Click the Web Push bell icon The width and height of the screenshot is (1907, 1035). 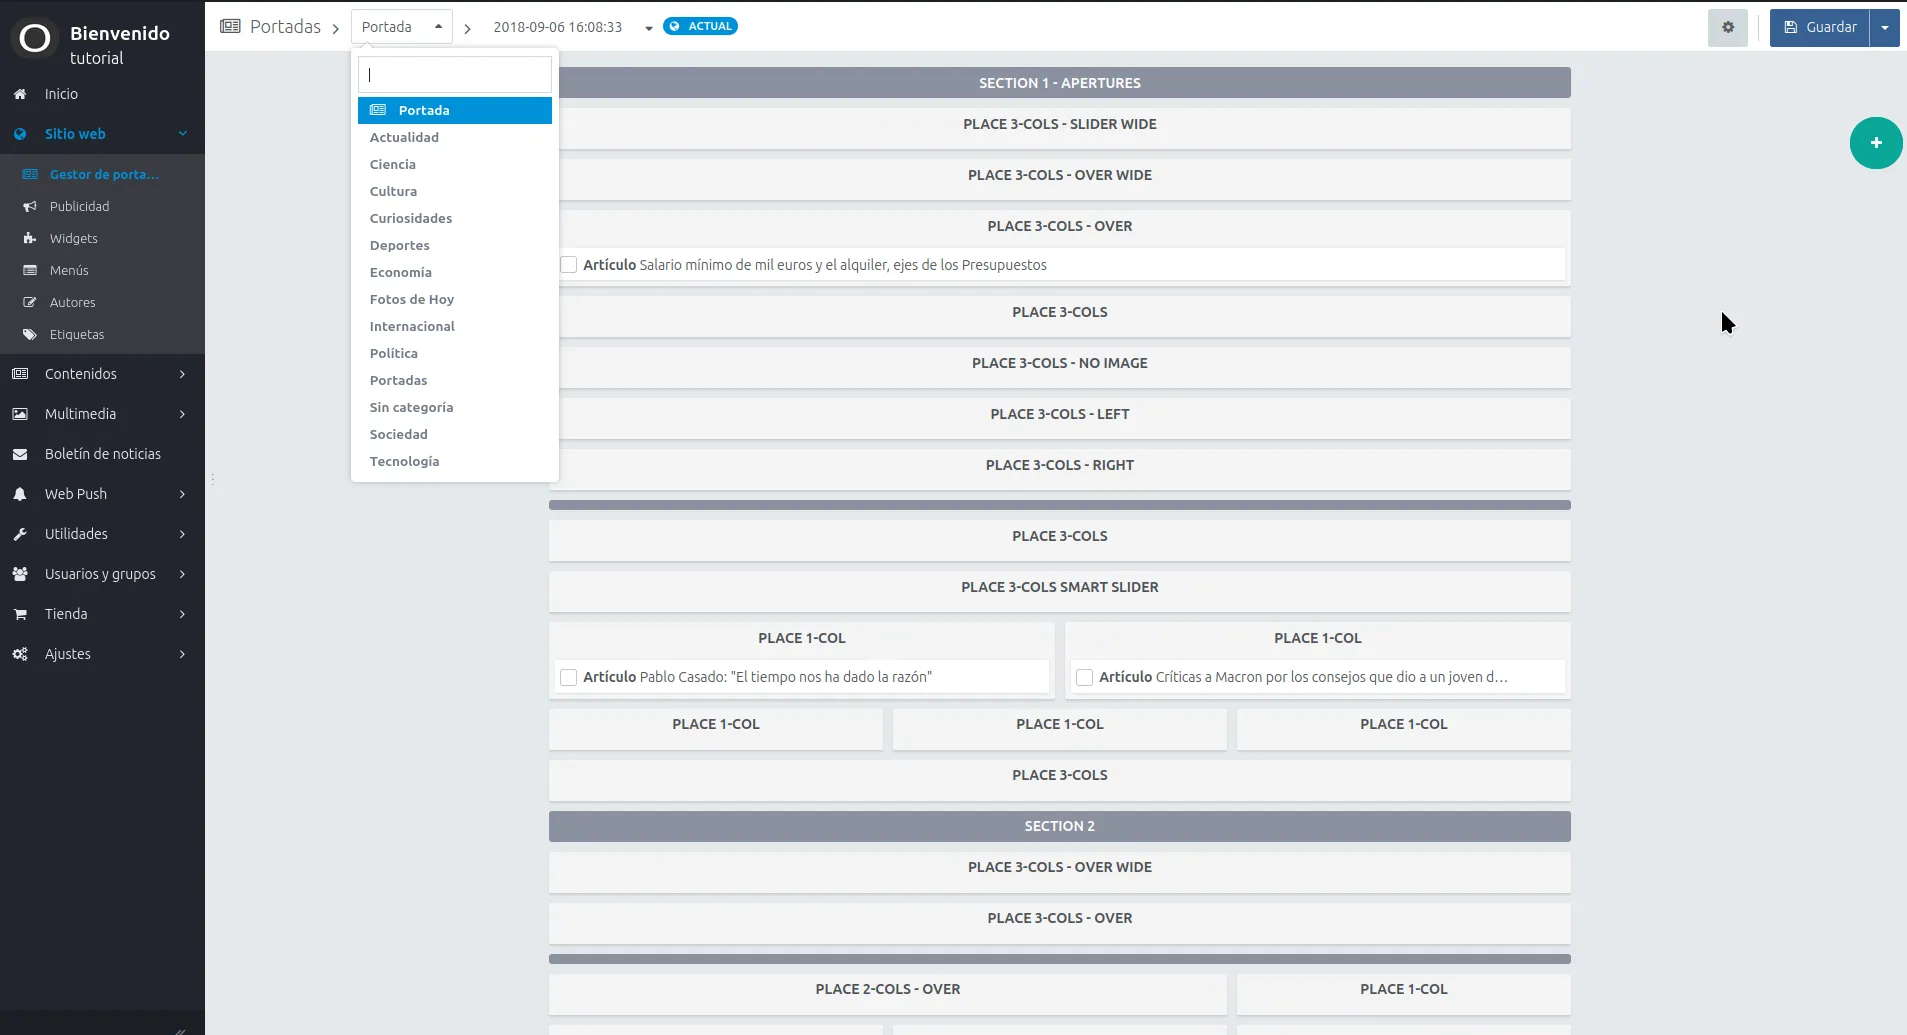click(x=20, y=494)
